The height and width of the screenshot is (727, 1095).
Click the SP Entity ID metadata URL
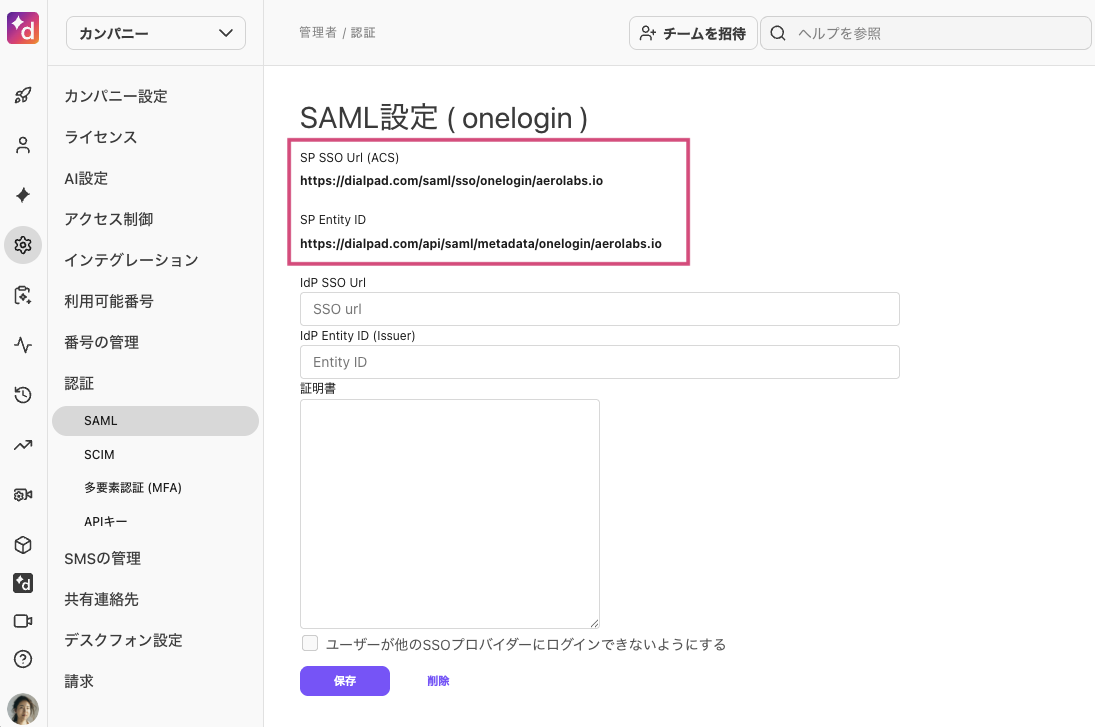[481, 244]
